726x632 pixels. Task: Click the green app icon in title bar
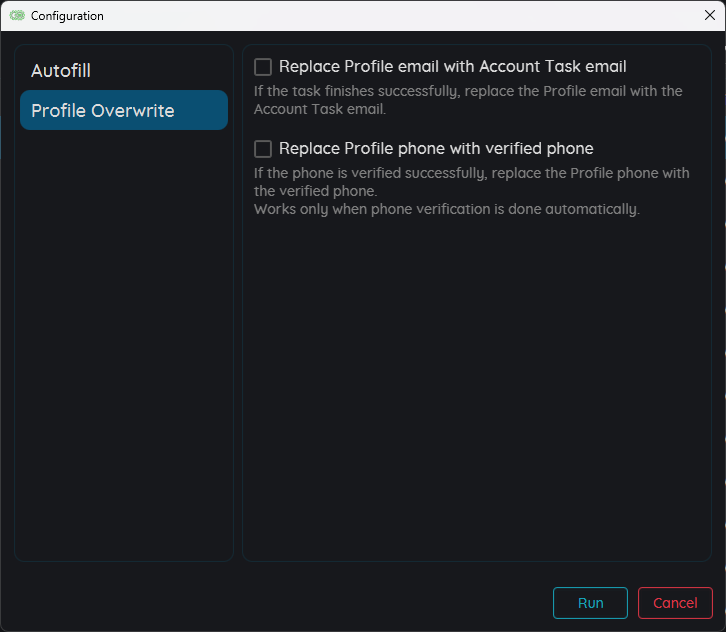16,16
